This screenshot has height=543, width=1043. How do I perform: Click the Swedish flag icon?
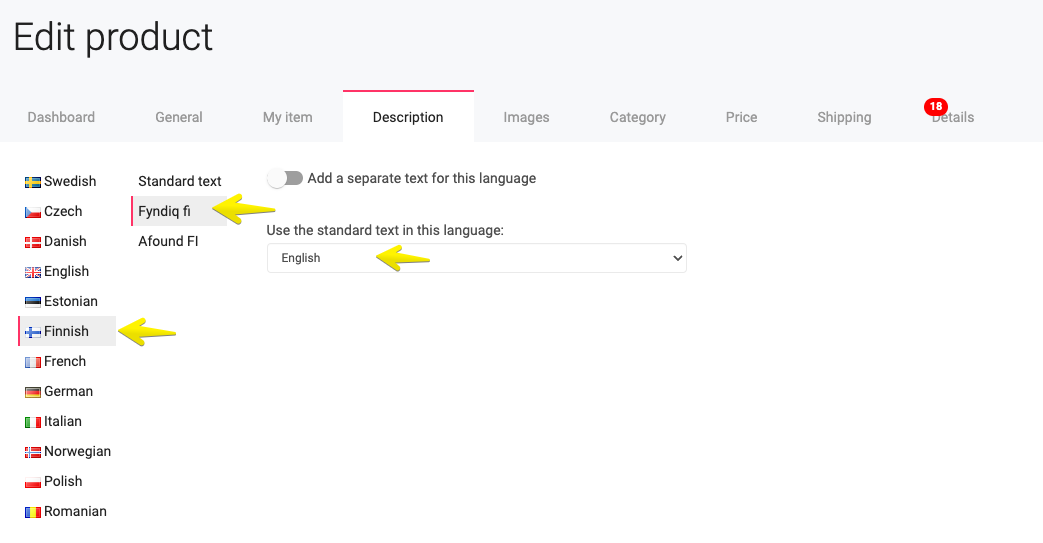33,182
